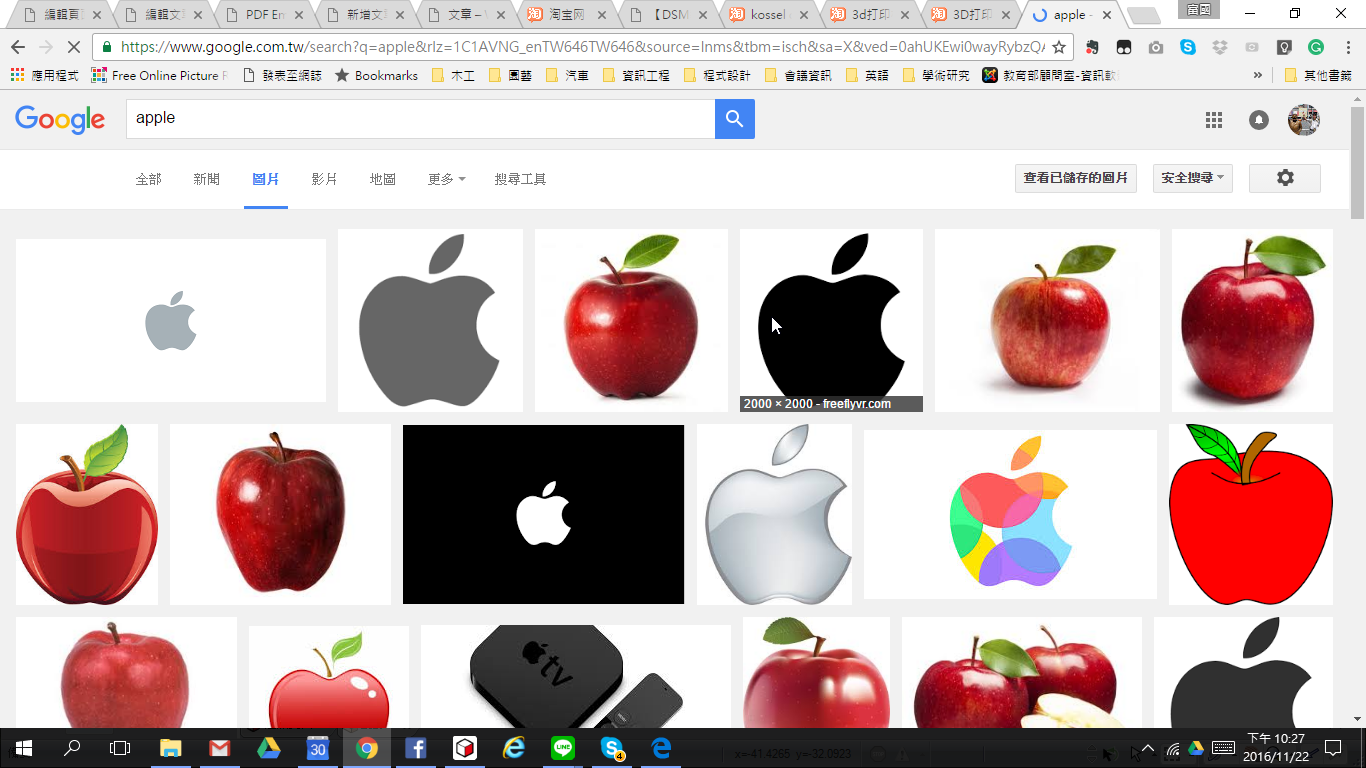The image size is (1366, 768).
Task: Open the Action Center notification icon
Action: (1332, 748)
